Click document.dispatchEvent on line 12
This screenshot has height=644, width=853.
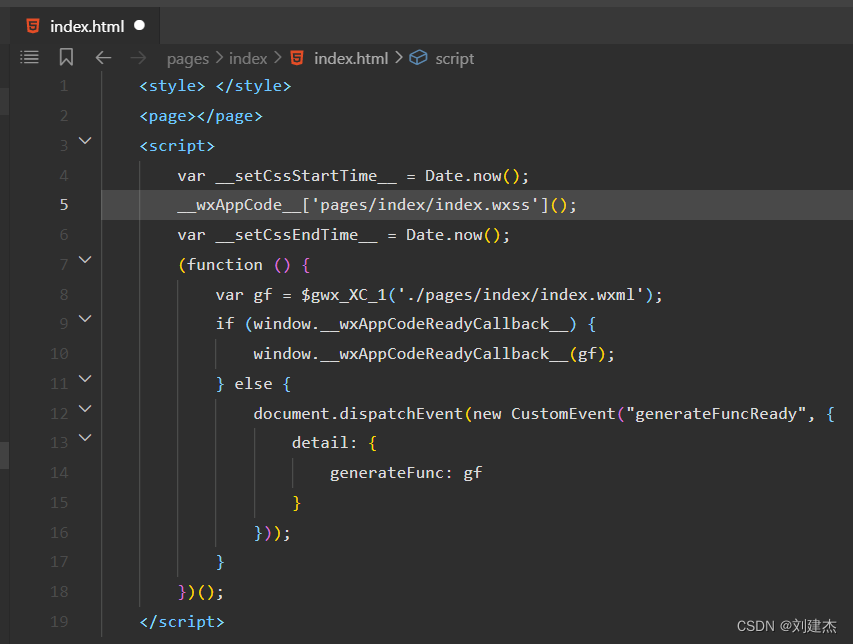(x=358, y=414)
